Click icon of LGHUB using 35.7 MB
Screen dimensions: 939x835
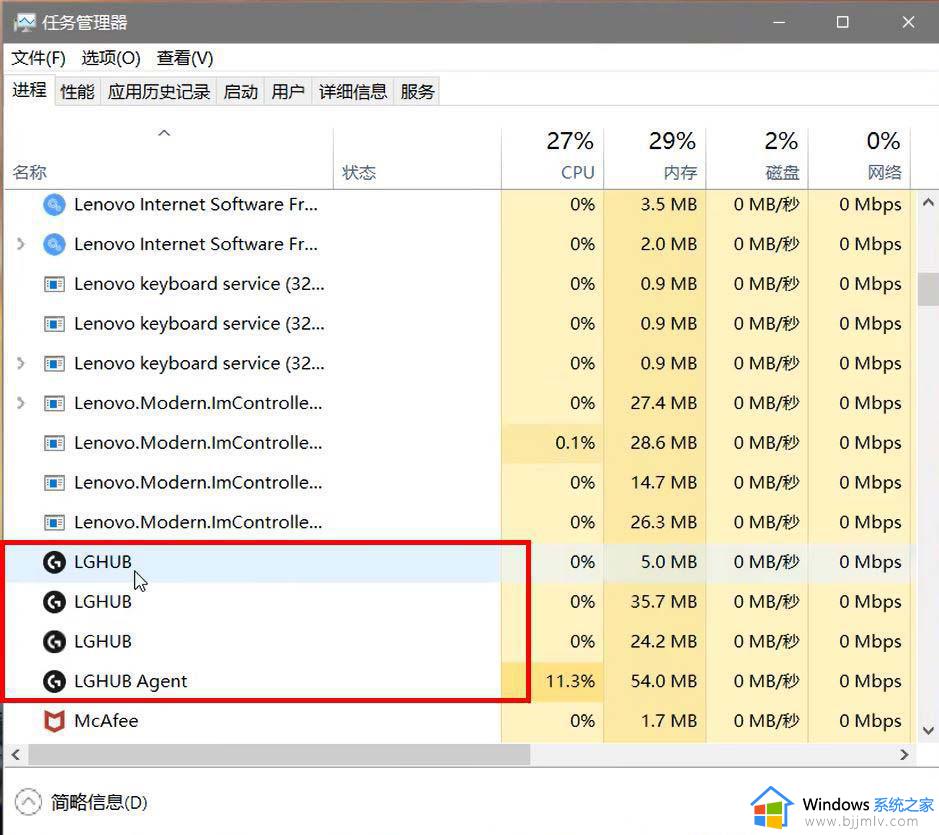[54, 601]
